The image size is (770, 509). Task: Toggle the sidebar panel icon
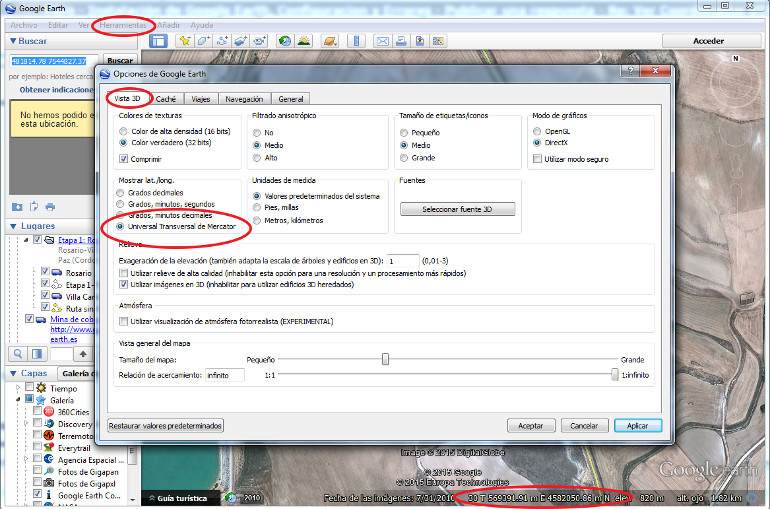pyautogui.click(x=158, y=41)
